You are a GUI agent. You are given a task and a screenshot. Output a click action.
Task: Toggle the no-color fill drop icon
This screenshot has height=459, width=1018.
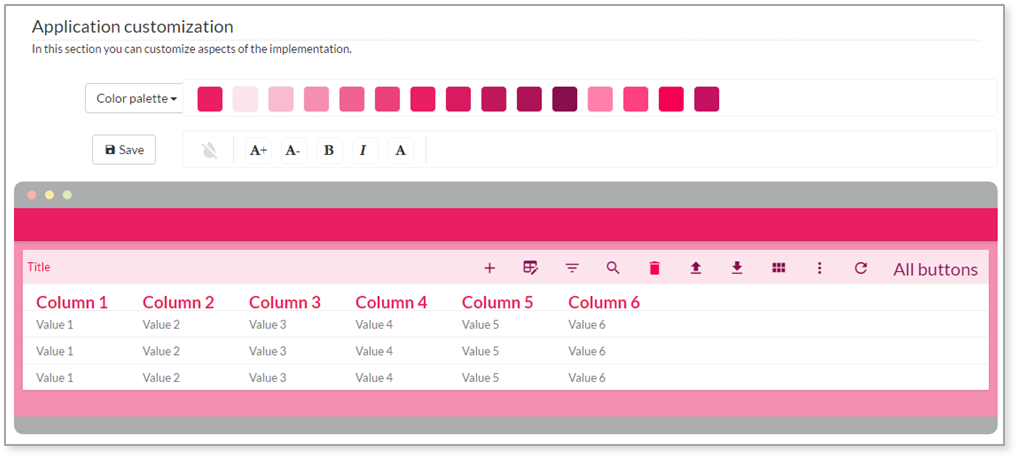pos(209,151)
